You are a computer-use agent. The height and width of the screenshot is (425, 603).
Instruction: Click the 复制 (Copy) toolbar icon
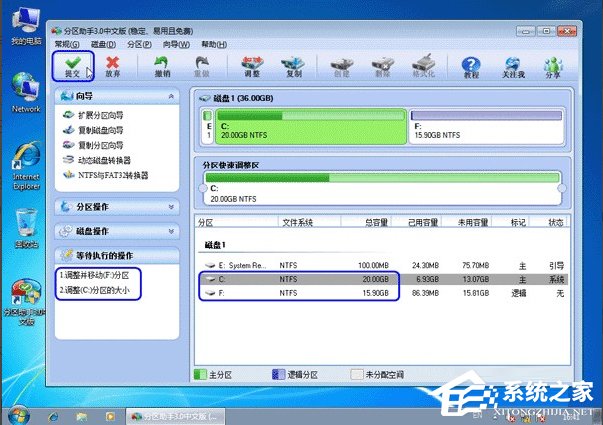coord(293,67)
